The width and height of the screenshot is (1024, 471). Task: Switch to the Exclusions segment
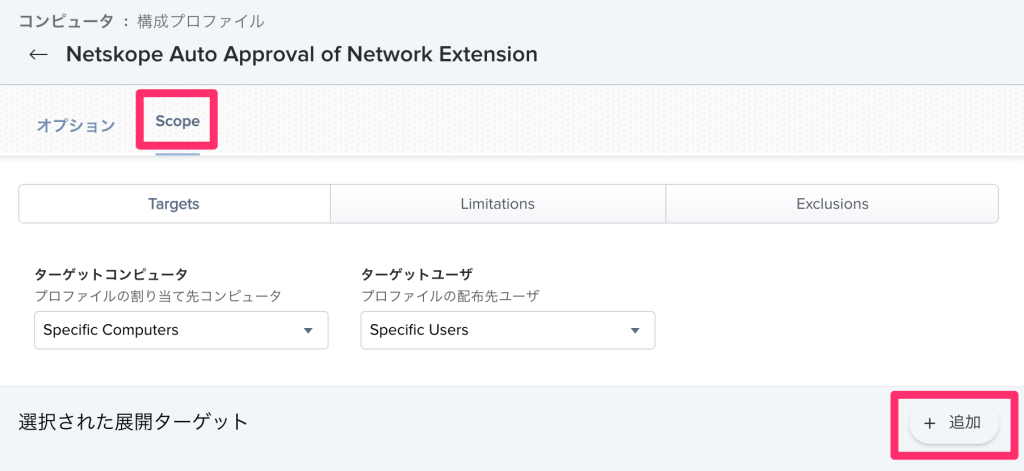coord(832,204)
